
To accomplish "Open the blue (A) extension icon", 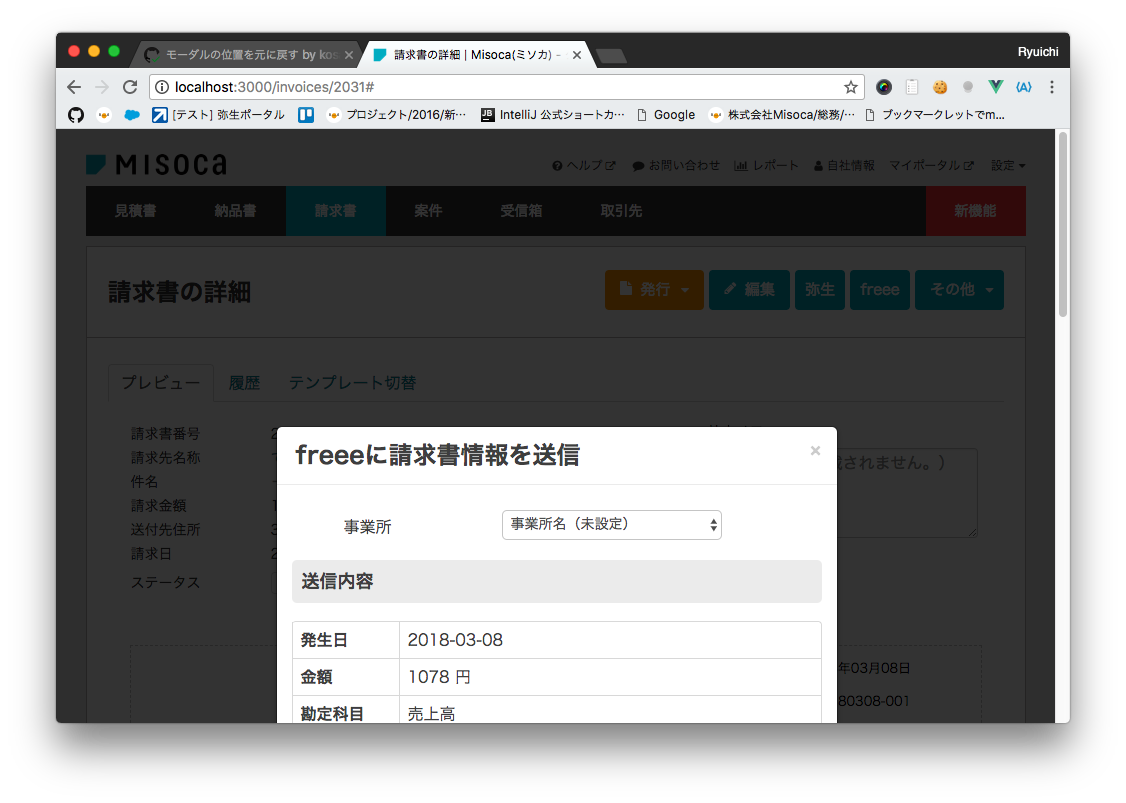I will [x=1024, y=87].
